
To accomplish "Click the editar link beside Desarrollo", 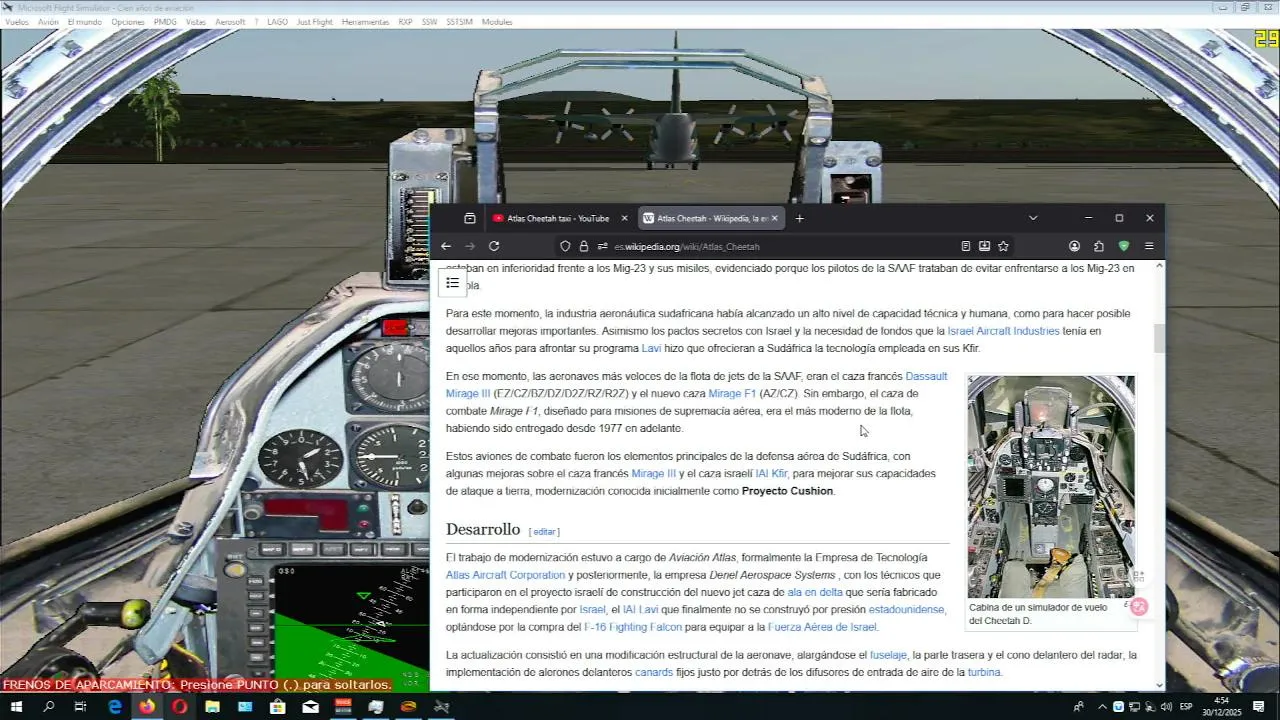I will (544, 532).
